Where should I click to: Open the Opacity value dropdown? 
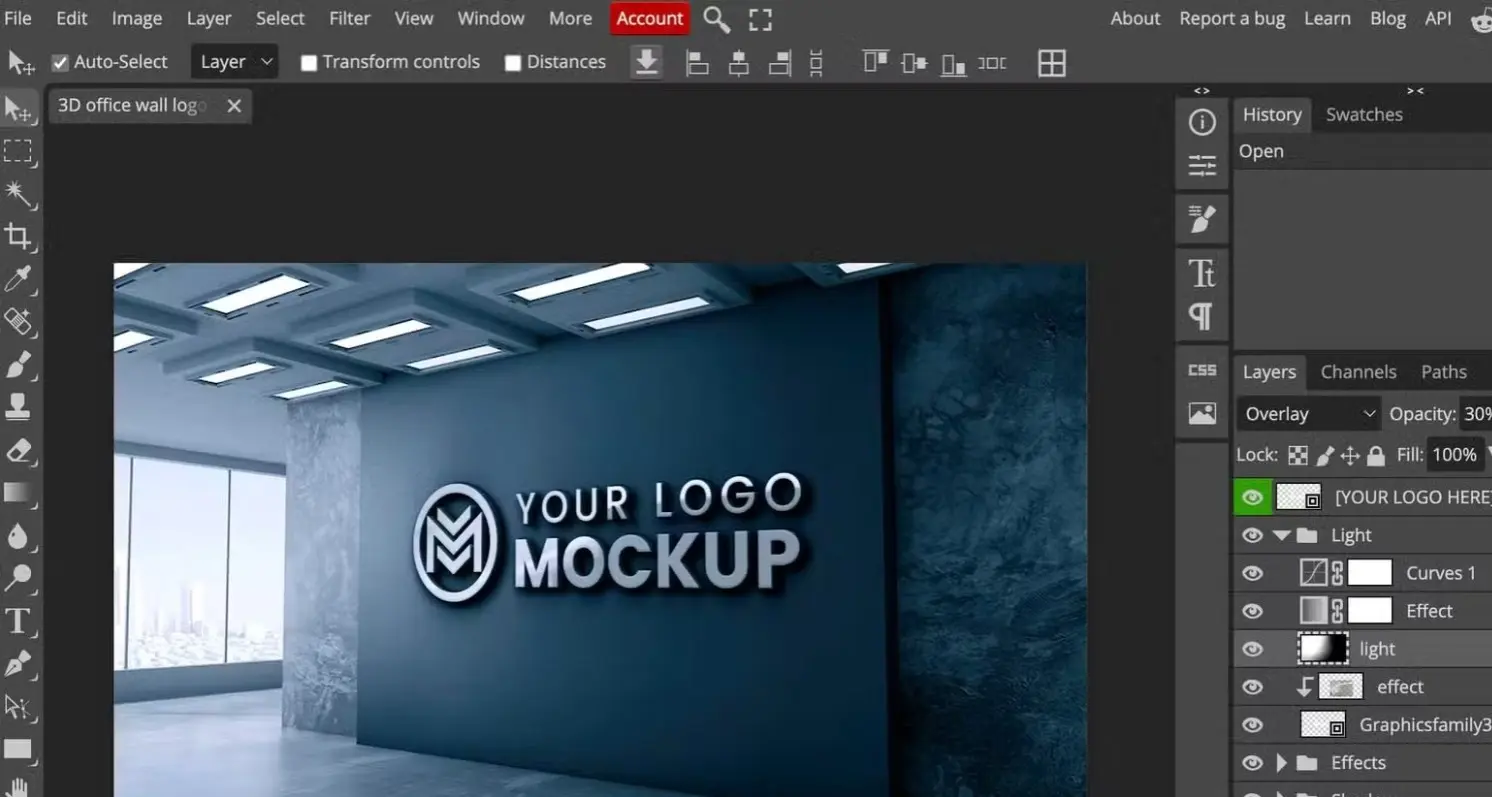(x=1476, y=414)
